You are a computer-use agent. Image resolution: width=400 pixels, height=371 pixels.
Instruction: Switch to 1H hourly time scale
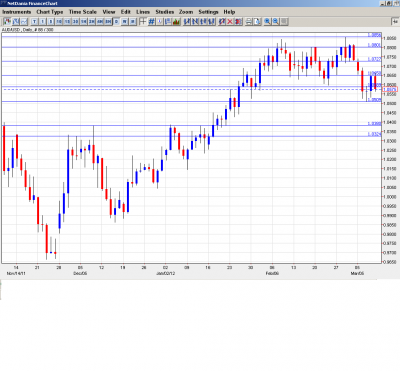[x=83, y=22]
